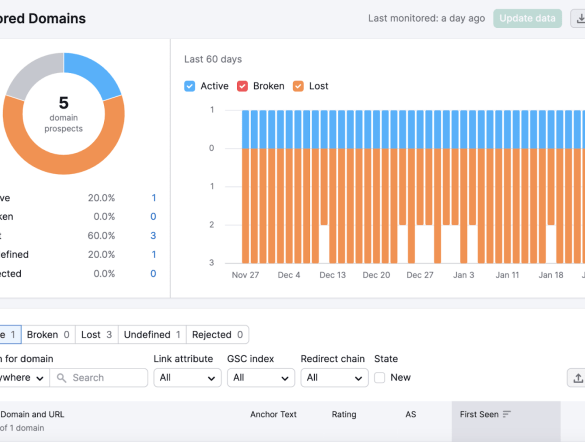The width and height of the screenshot is (585, 442).
Task: Click the chart bar above Nov 27
Action: 245,186
